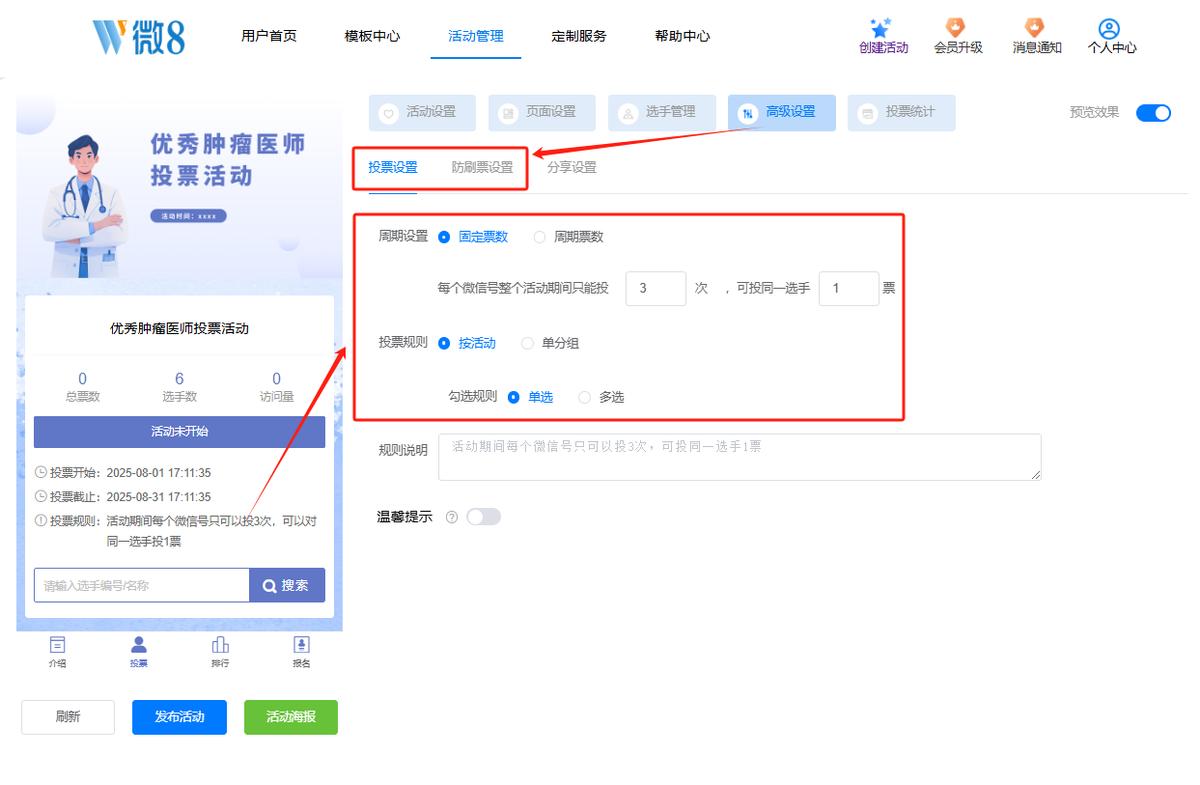Open 模板中心 in top navigation
1200x785 pixels.
coord(372,36)
